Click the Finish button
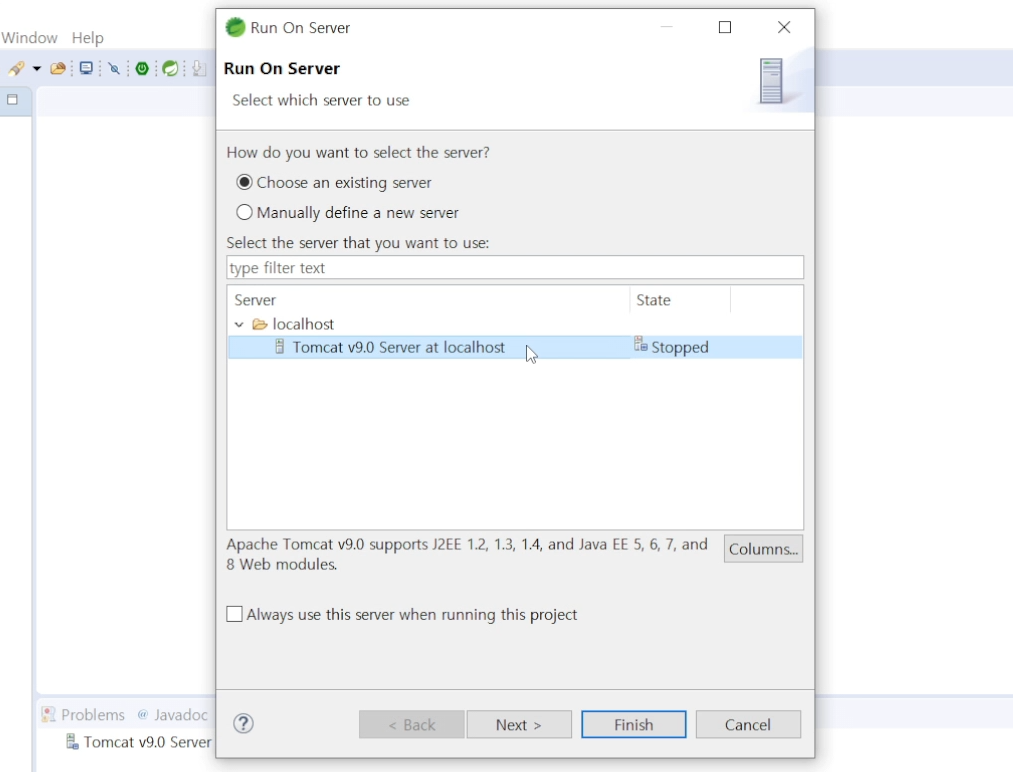 pos(633,724)
